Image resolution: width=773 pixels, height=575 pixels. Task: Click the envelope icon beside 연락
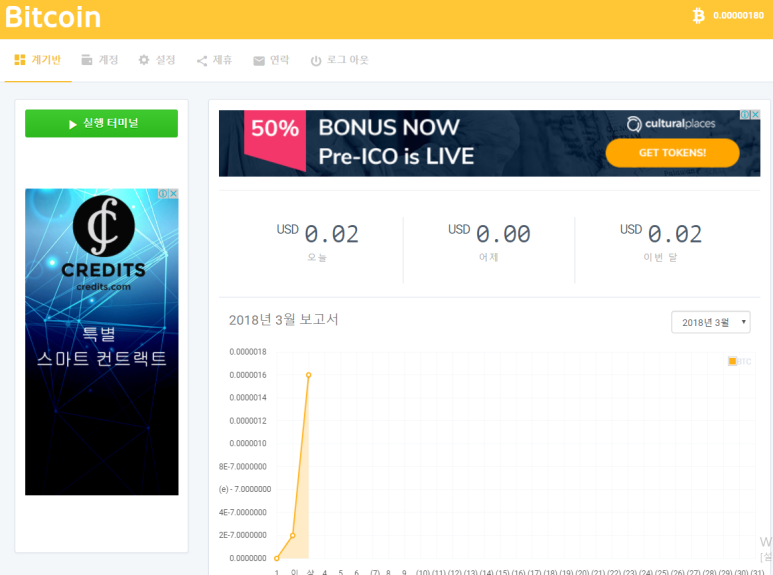pyautogui.click(x=259, y=61)
